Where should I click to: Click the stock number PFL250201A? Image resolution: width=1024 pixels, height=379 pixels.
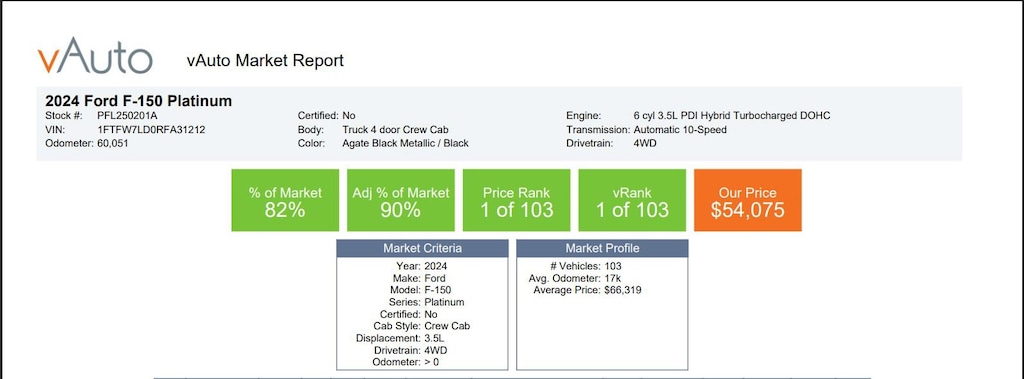point(127,116)
